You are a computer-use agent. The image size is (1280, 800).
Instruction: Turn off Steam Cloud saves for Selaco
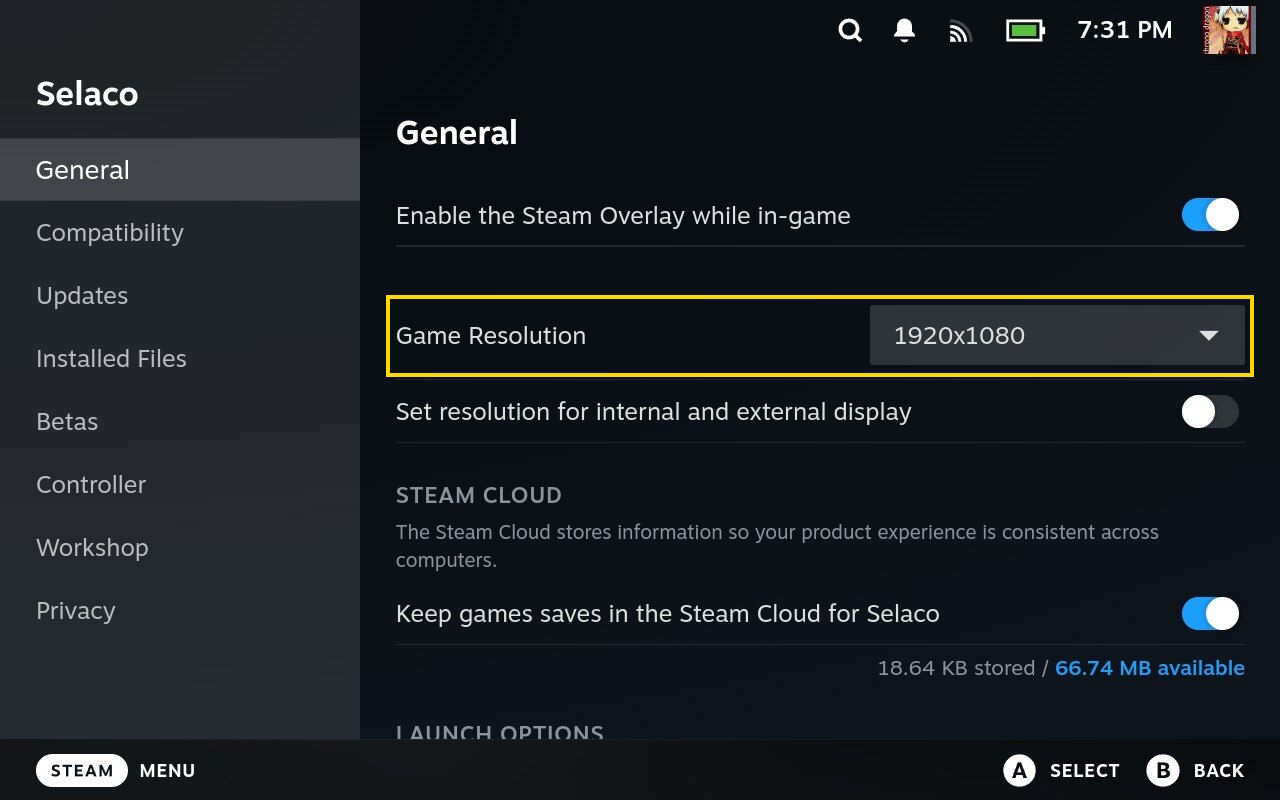click(1210, 613)
